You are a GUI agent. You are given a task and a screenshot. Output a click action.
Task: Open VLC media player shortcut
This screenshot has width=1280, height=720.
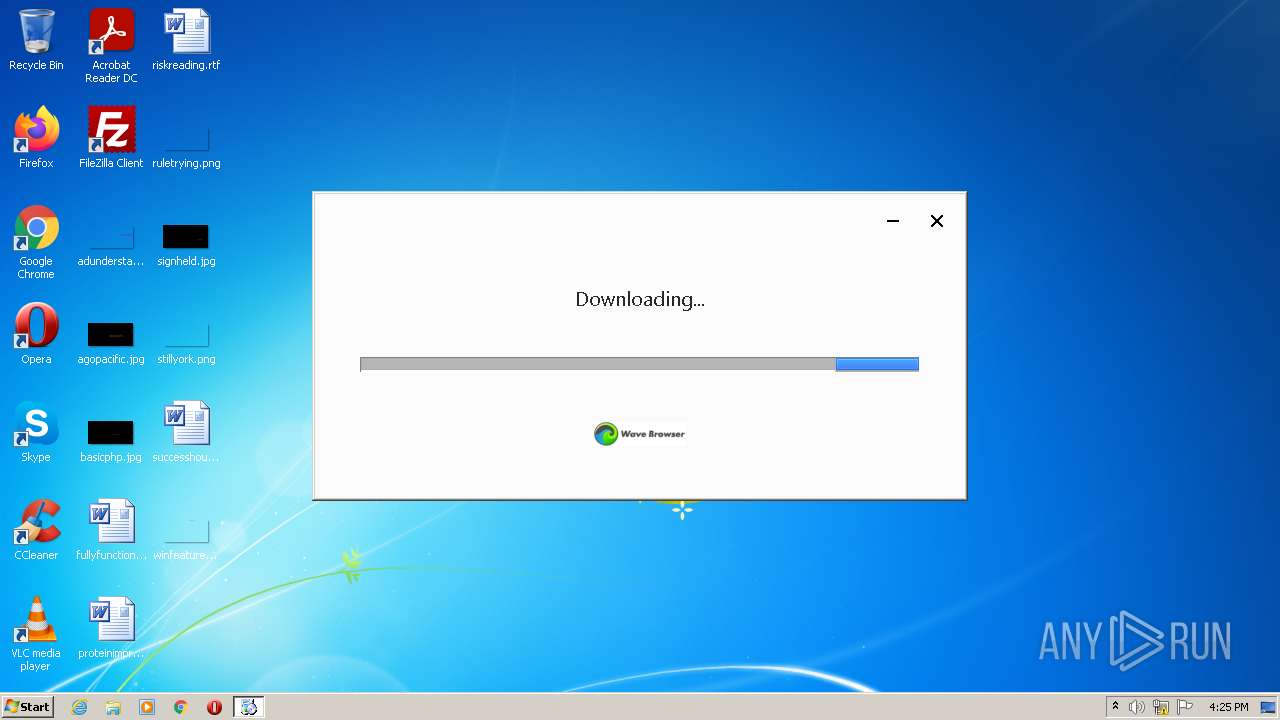[x=36, y=634]
